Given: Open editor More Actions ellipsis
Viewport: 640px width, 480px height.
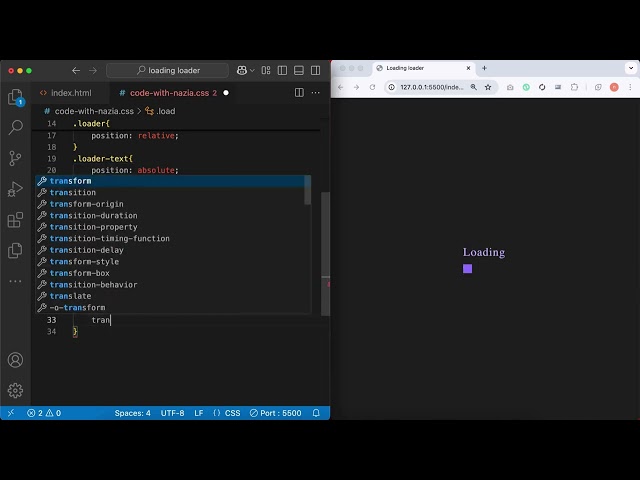Looking at the screenshot, I should (316, 93).
